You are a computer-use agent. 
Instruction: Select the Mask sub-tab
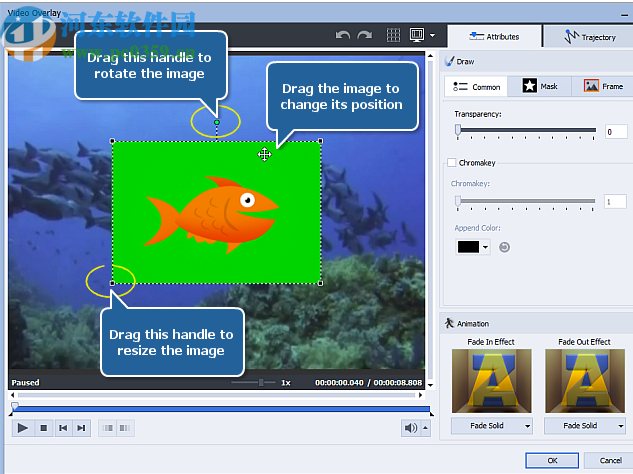(540, 86)
